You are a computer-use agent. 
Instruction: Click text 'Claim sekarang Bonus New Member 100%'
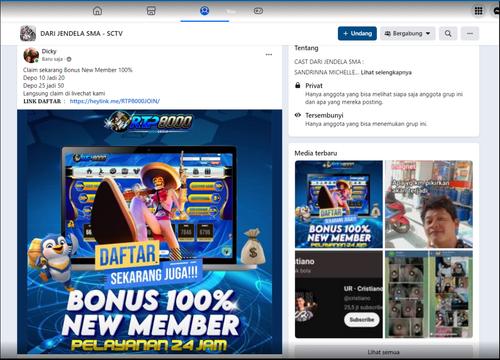78,70
